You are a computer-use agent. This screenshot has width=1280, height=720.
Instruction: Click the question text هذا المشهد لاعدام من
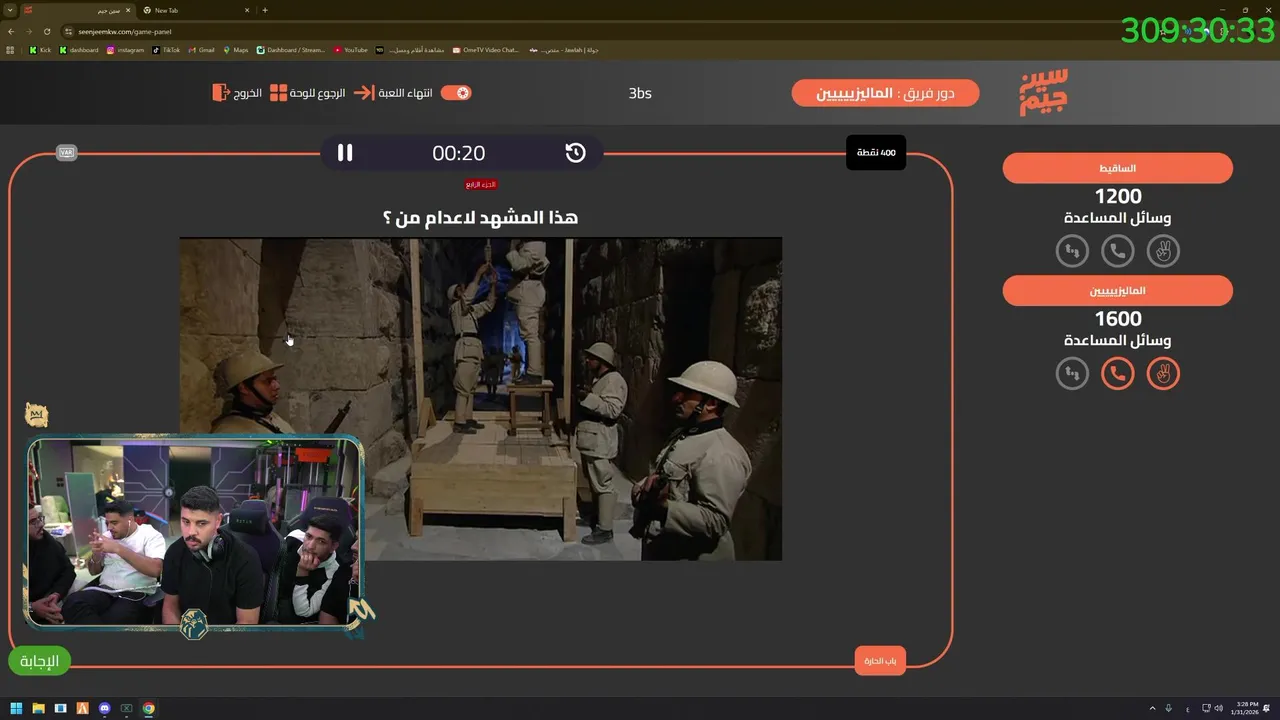pos(480,217)
